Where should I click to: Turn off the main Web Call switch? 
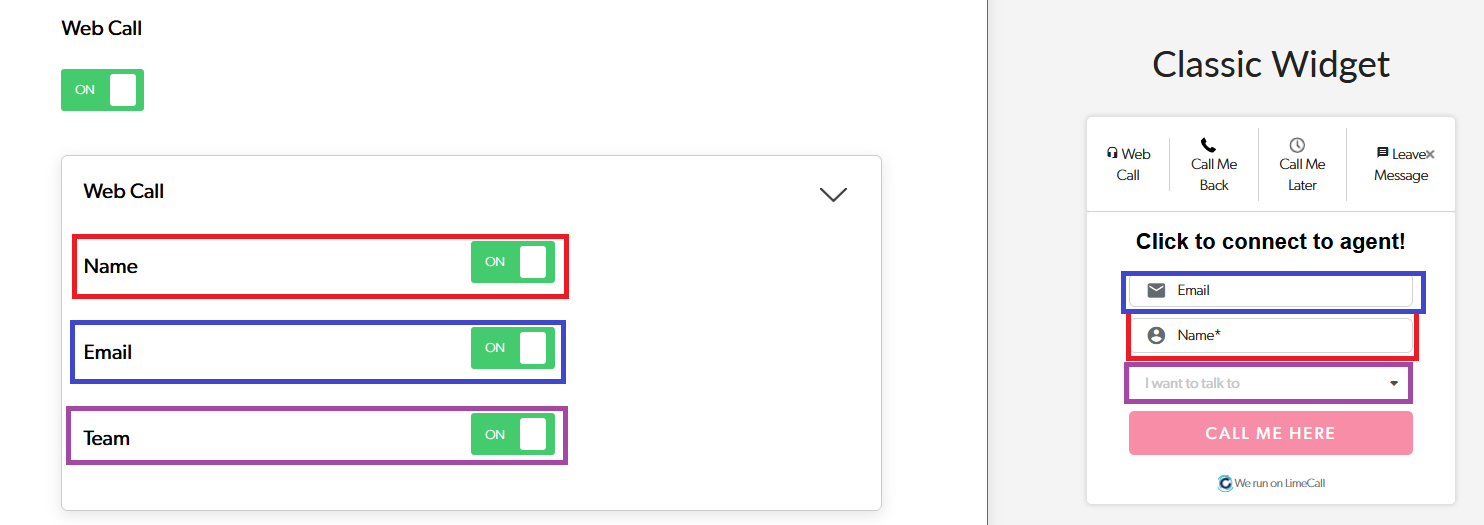click(102, 90)
